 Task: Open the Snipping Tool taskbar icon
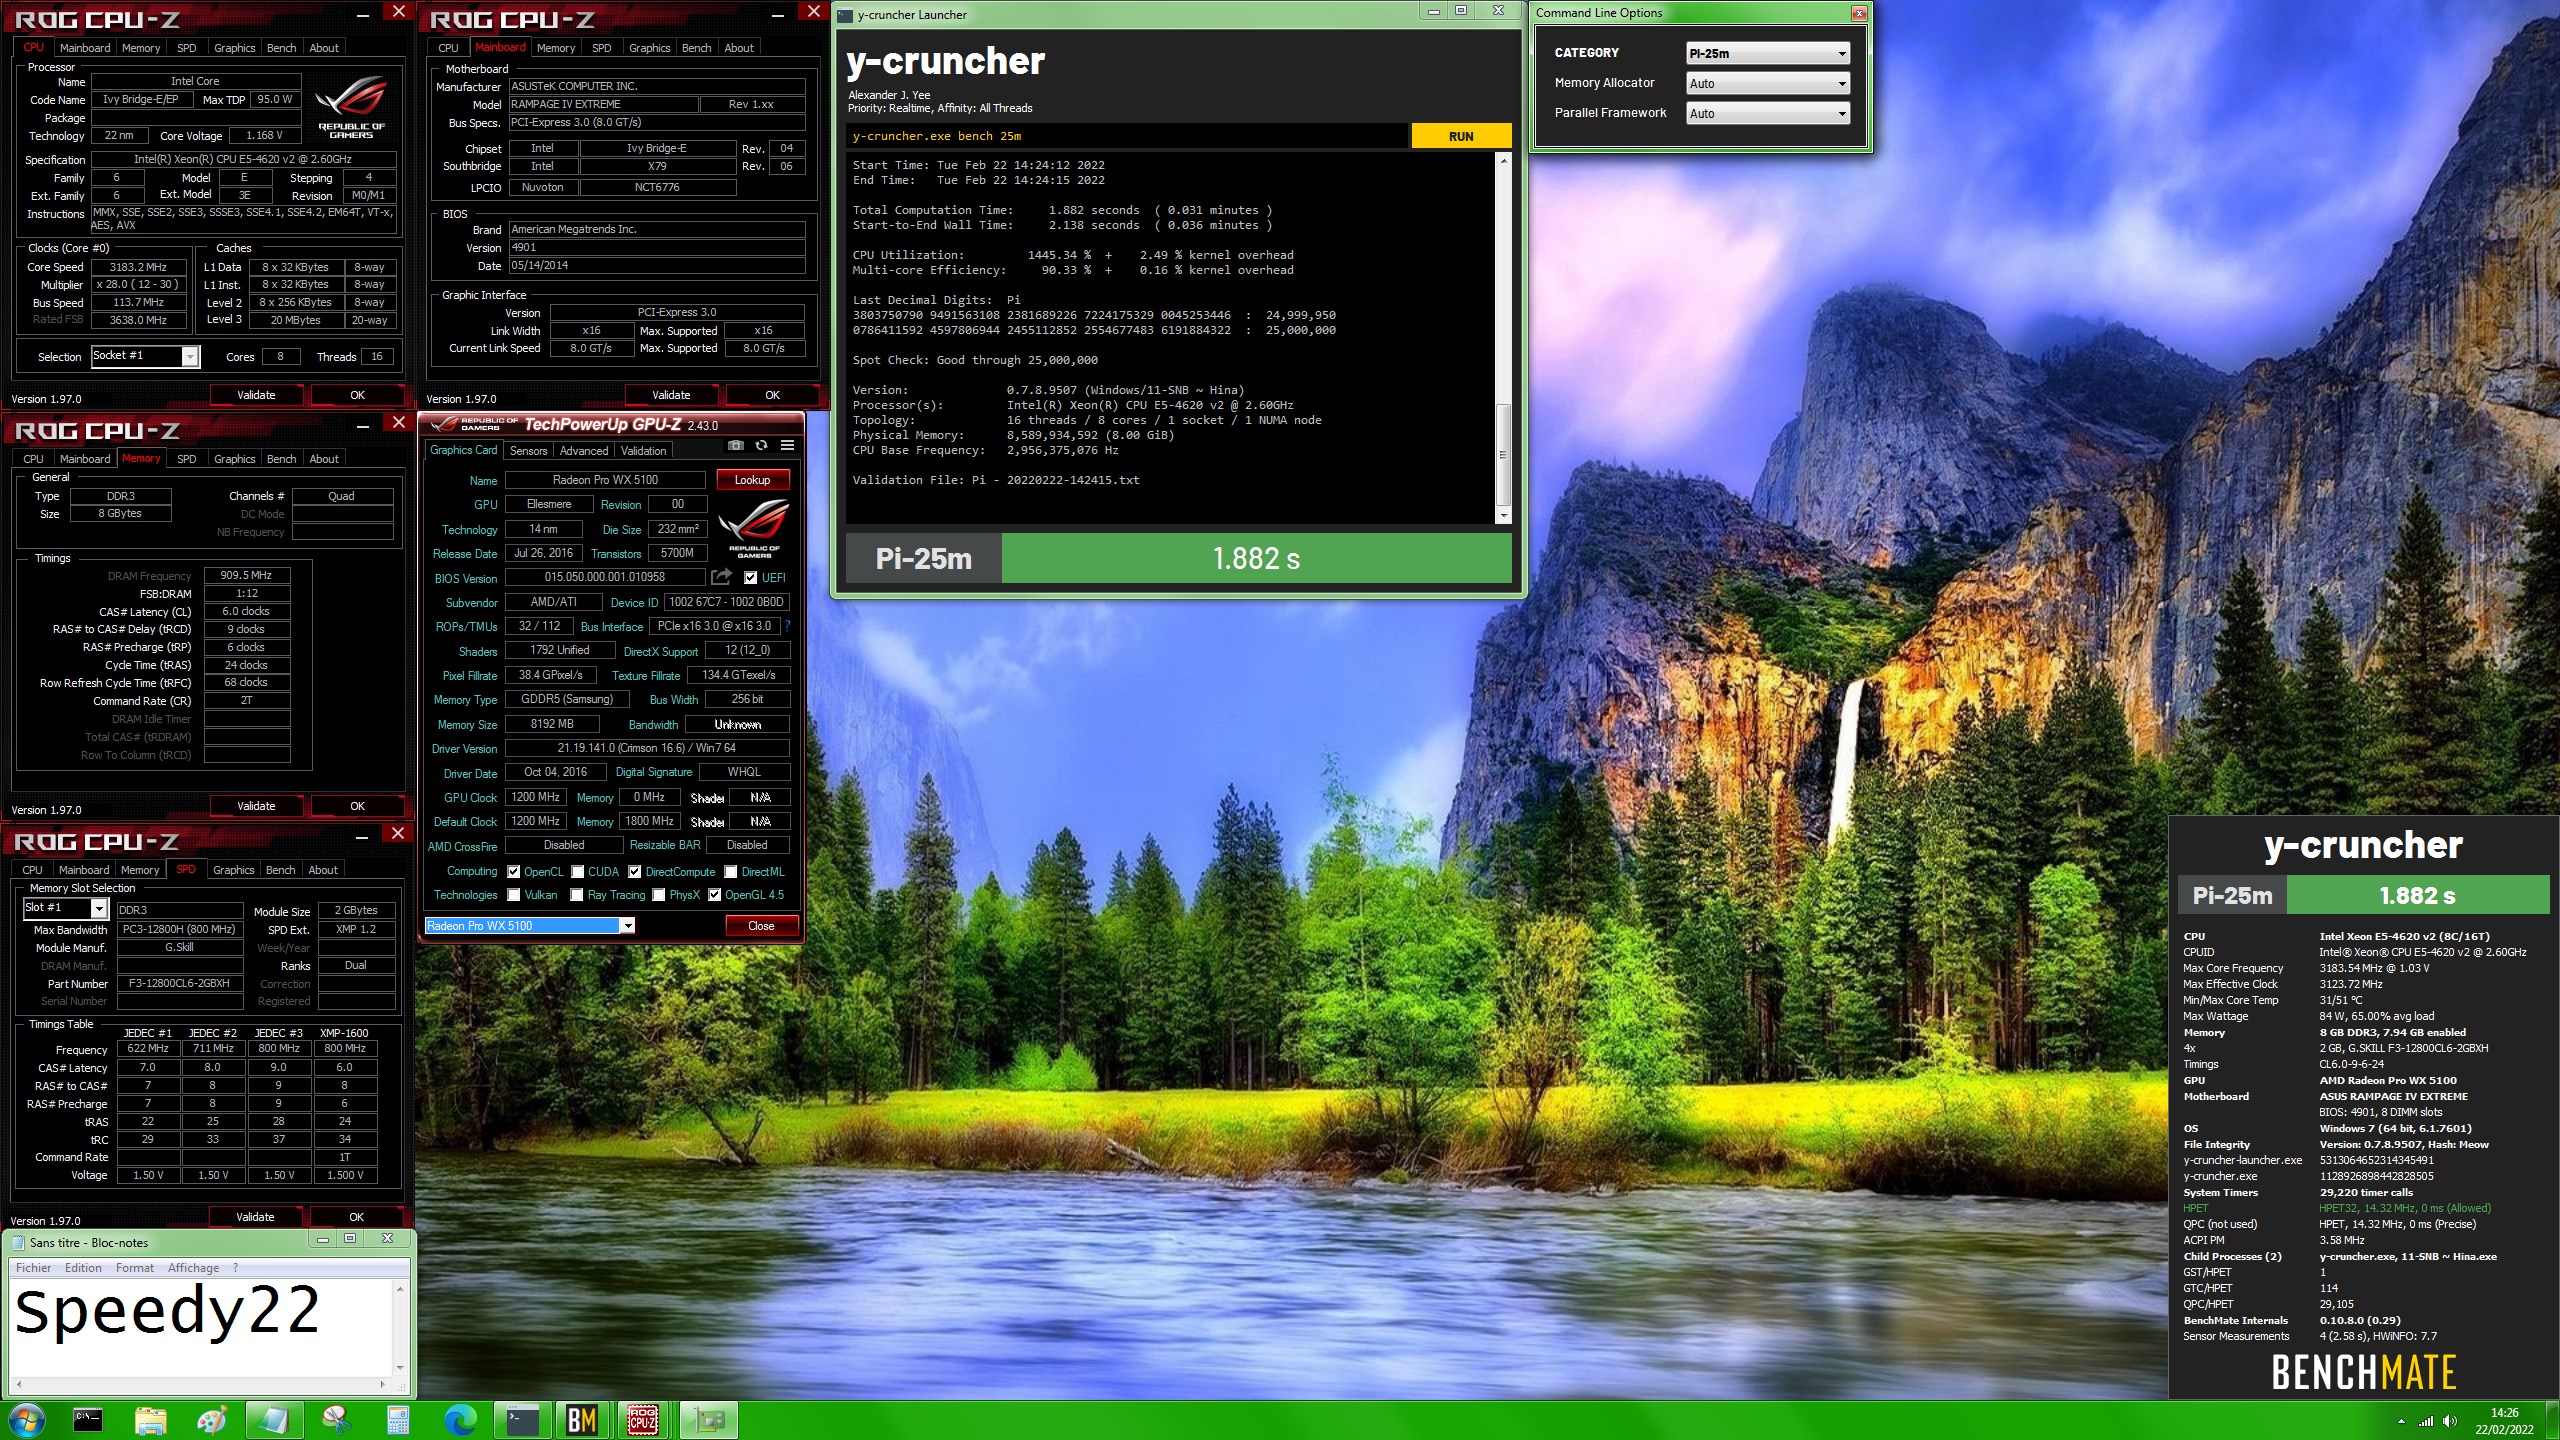point(336,1420)
